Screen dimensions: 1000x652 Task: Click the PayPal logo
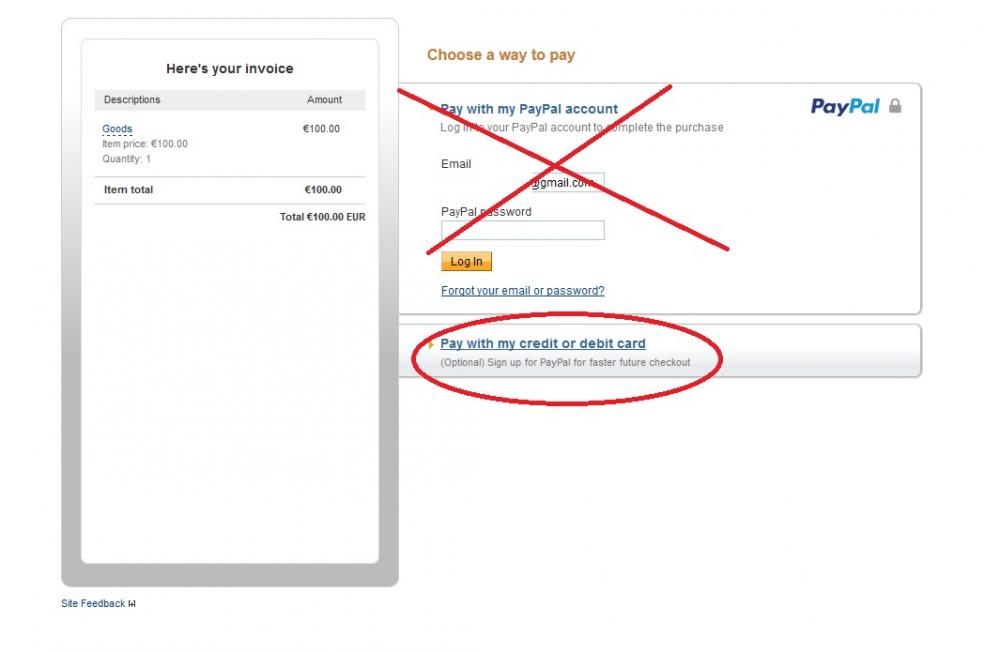(845, 107)
